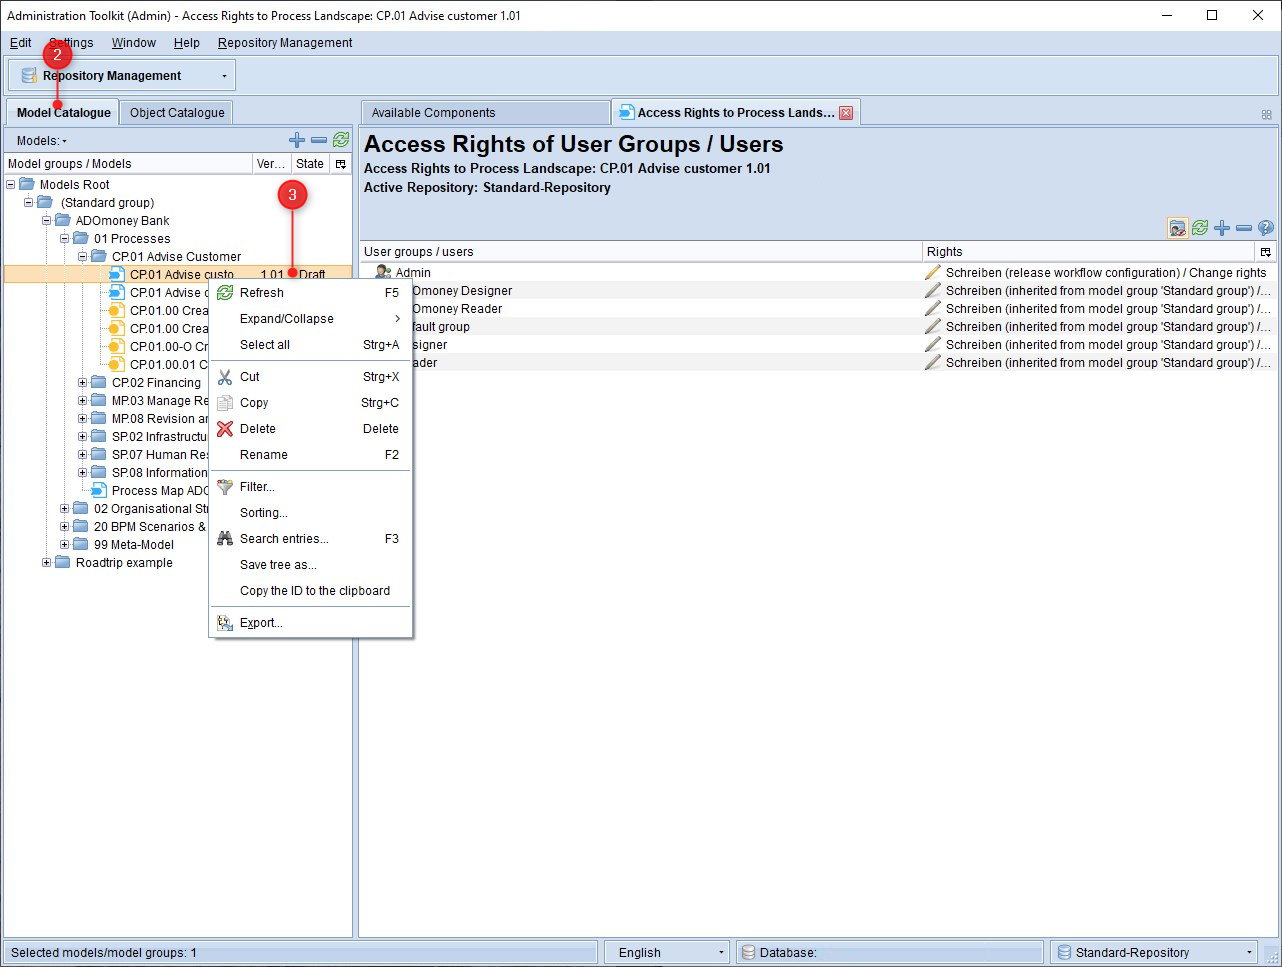Sort by the Rights column header
Viewport: 1282px width, 967px height.
[x=1088, y=252]
